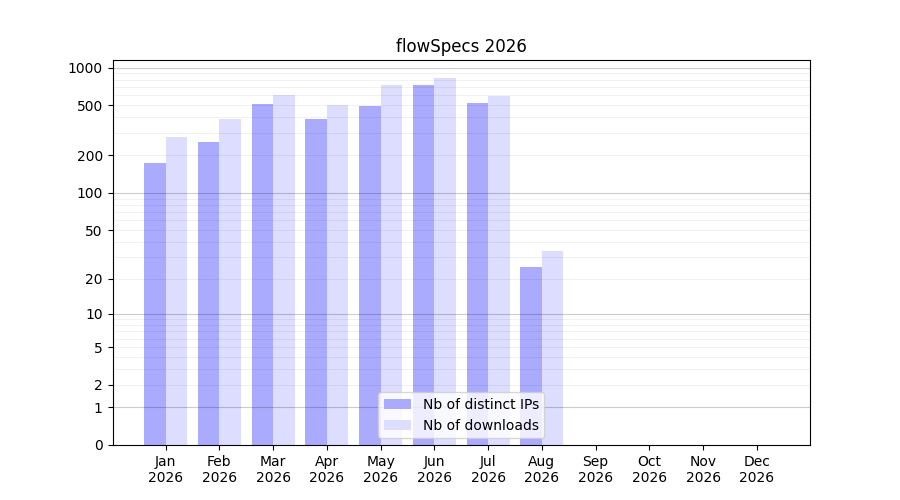Click the 'Dec 2026' x-axis label
Viewport: 900px width, 500px height.
pyautogui.click(x=757, y=469)
